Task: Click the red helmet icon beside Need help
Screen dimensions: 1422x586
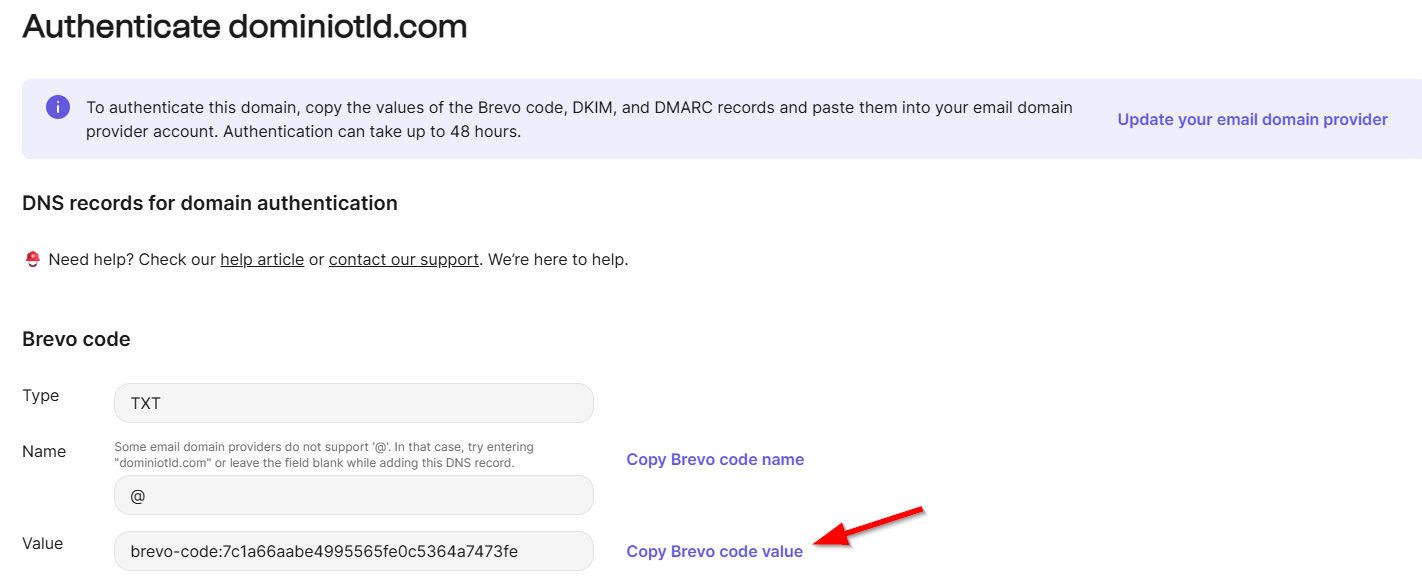Action: pyautogui.click(x=33, y=259)
